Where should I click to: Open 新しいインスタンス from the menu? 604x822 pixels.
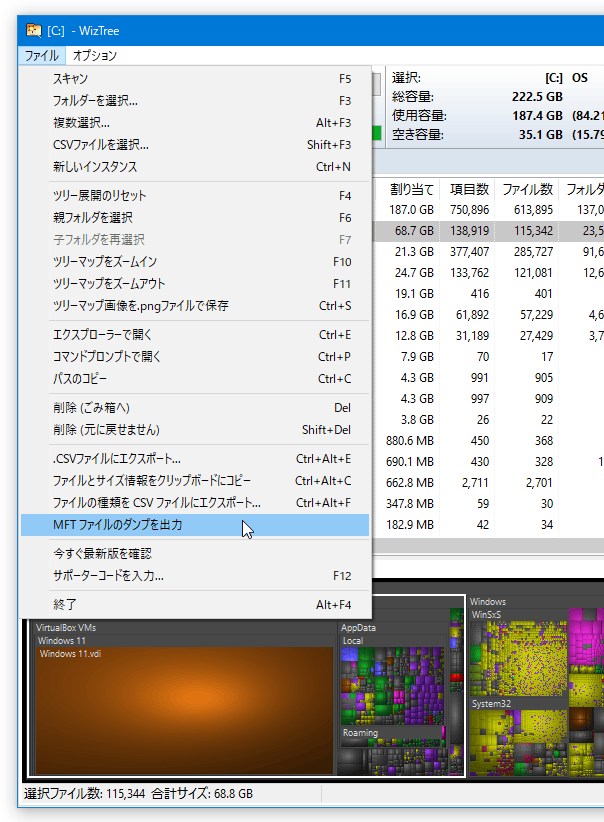(x=195, y=167)
